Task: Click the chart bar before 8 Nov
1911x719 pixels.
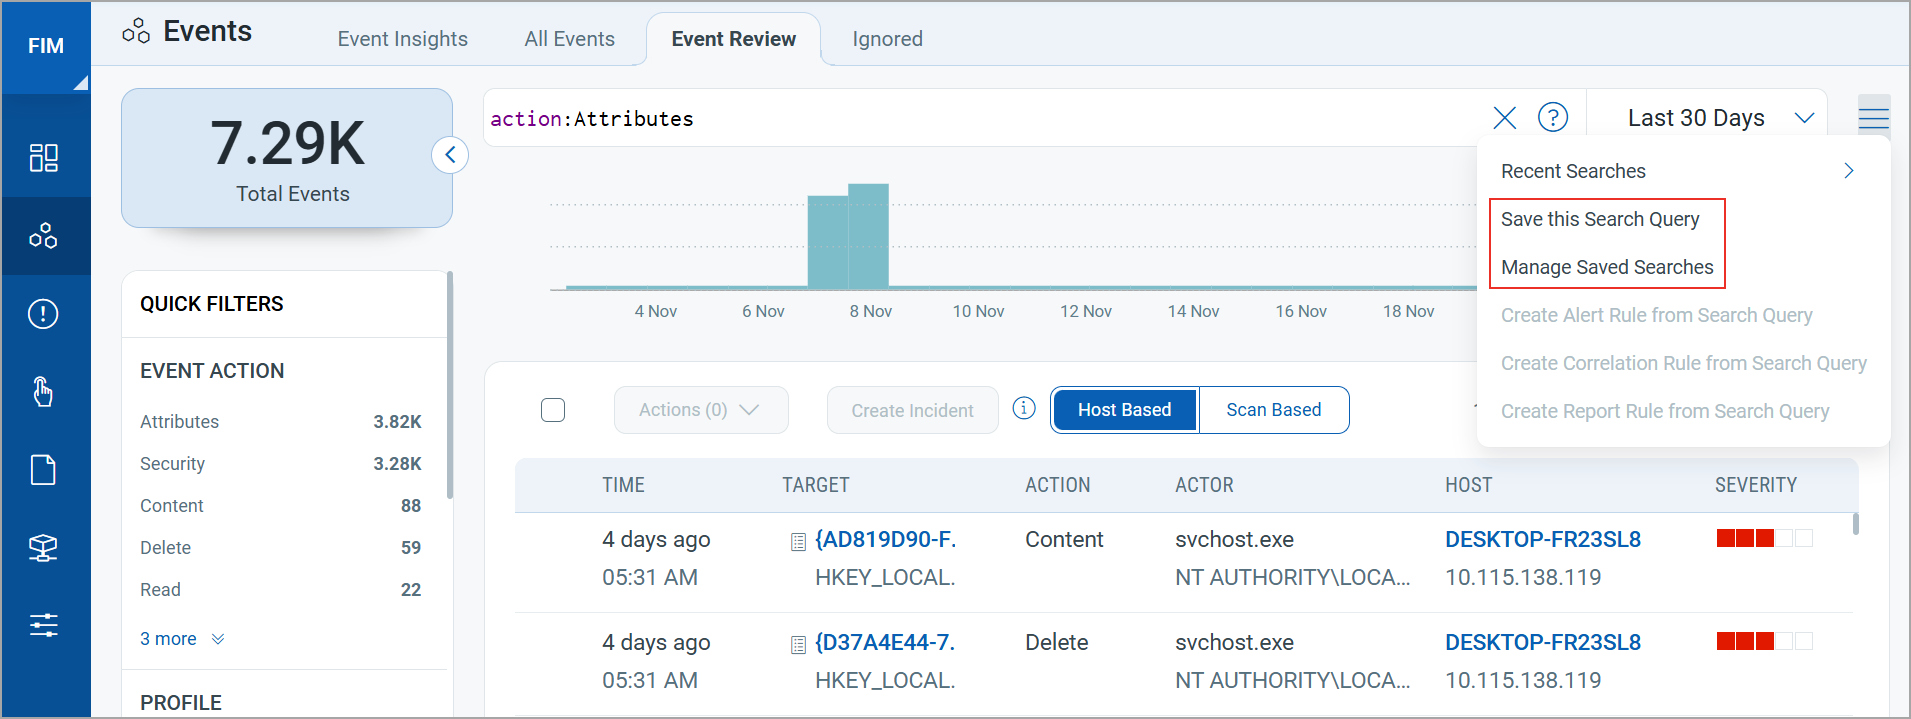Action: (828, 242)
